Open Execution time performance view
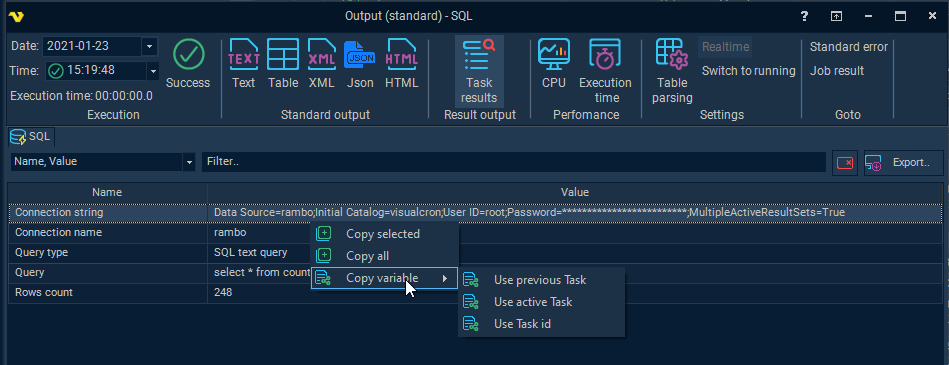Viewport: 949px width, 365px height. [x=605, y=71]
